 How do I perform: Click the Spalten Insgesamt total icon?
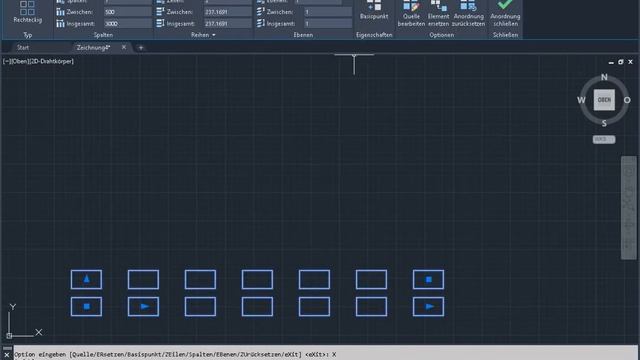pos(60,23)
